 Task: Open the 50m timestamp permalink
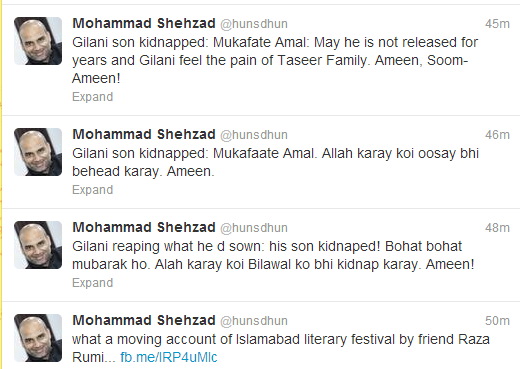coord(497,321)
